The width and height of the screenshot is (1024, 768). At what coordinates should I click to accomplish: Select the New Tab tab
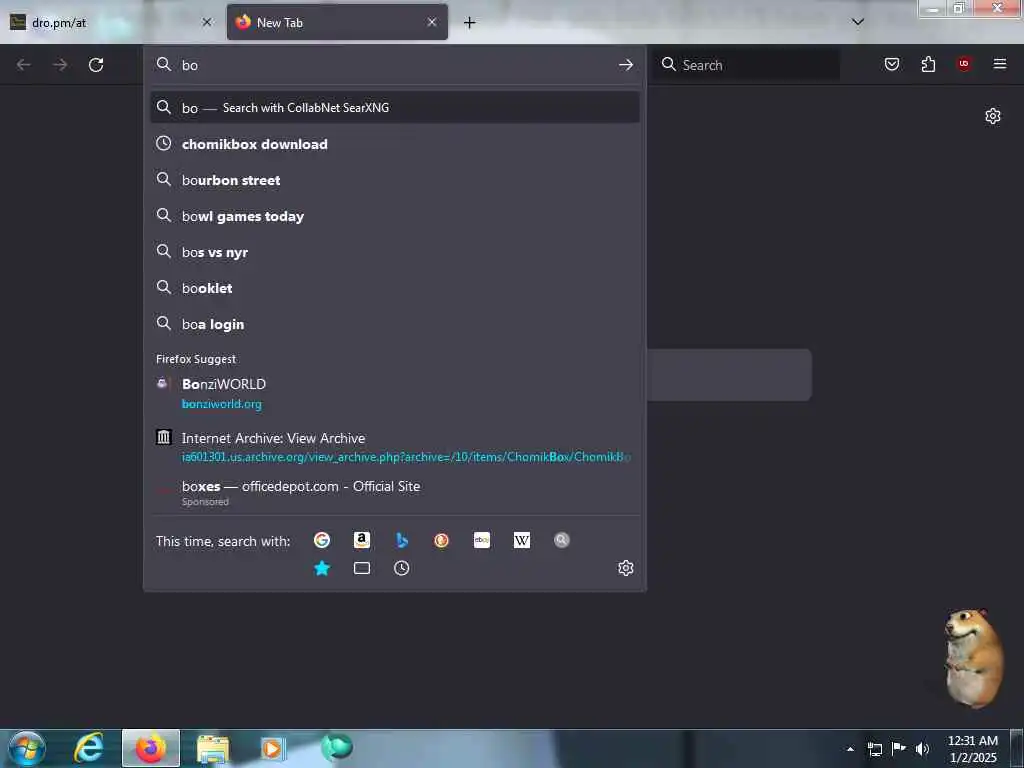pyautogui.click(x=337, y=22)
